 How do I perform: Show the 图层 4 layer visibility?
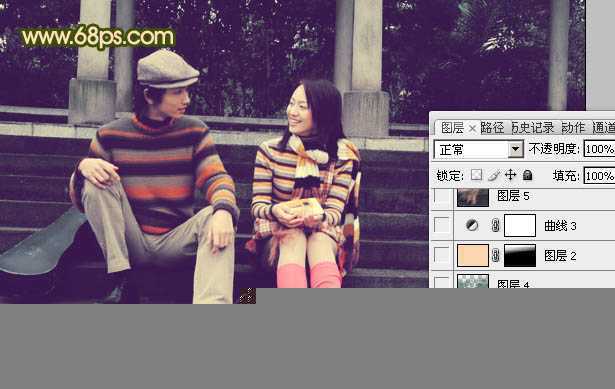click(442, 282)
